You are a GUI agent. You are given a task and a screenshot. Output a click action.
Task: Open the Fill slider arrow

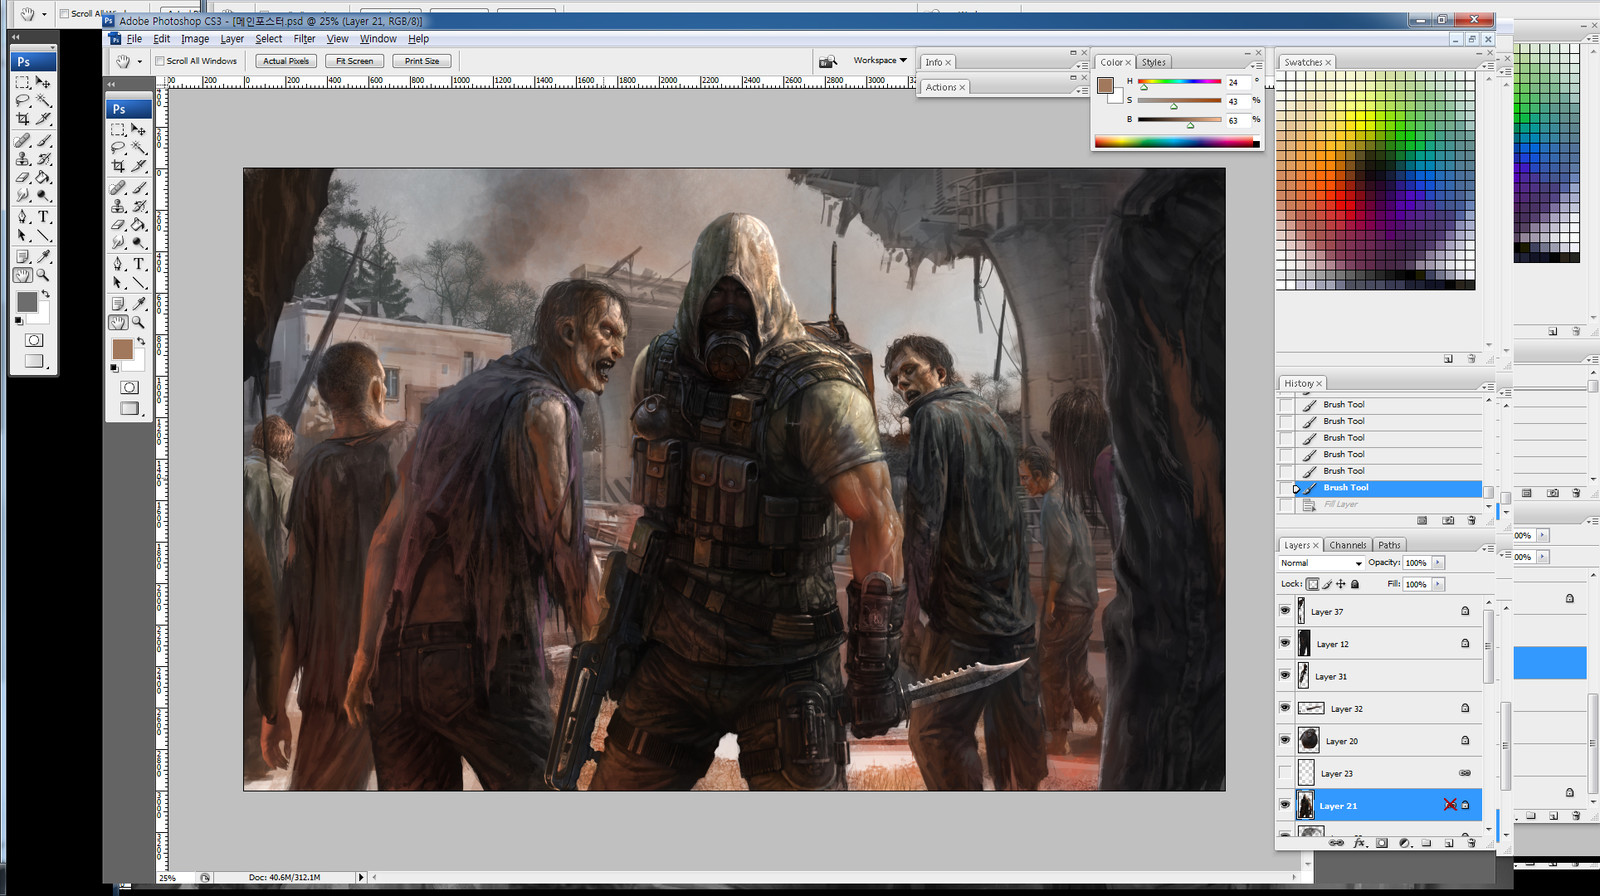click(x=1438, y=584)
